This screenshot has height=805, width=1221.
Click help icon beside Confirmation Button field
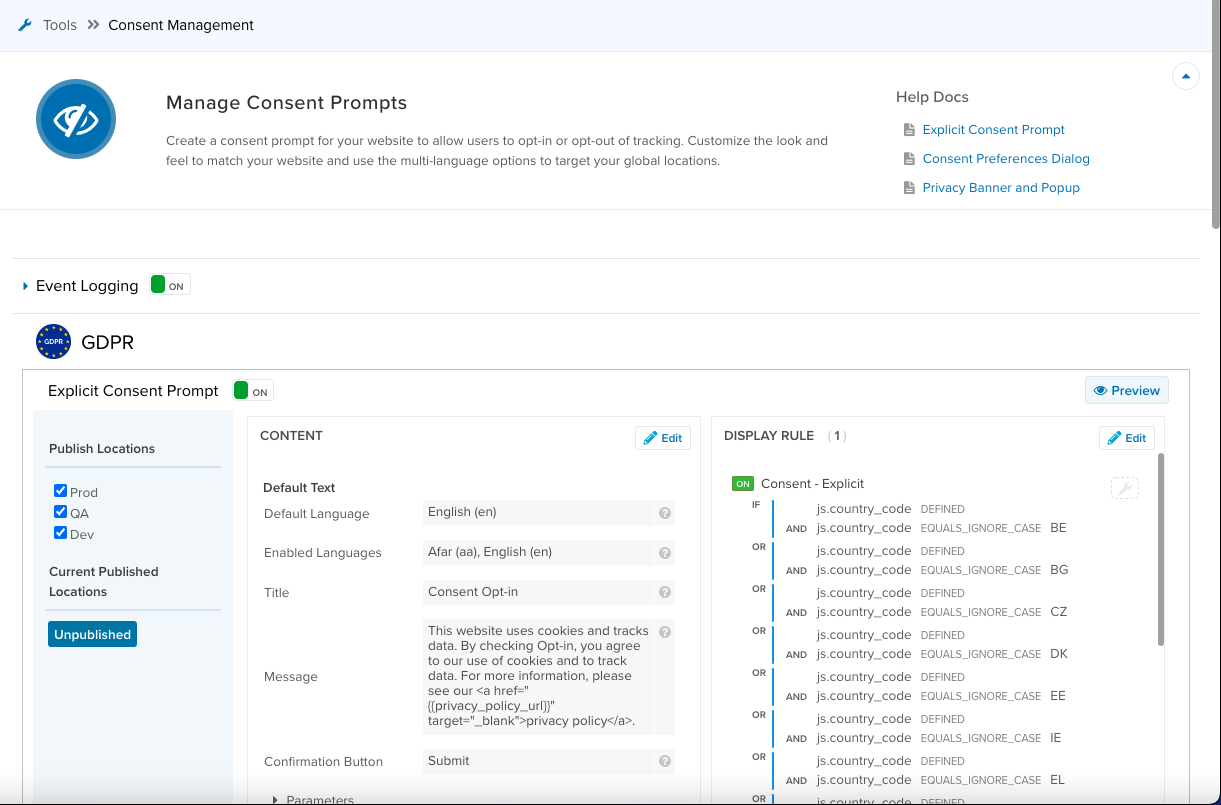pyautogui.click(x=664, y=762)
